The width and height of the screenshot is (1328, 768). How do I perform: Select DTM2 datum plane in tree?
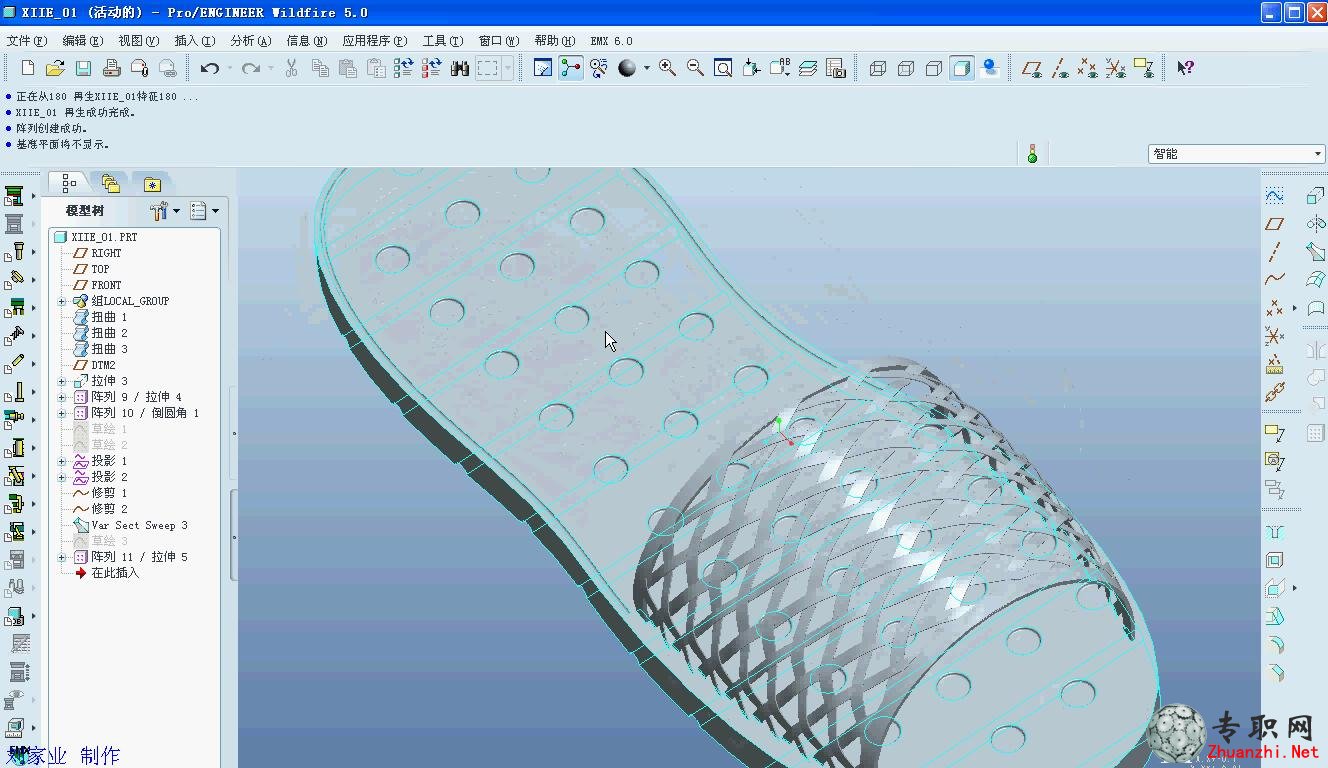point(95,365)
